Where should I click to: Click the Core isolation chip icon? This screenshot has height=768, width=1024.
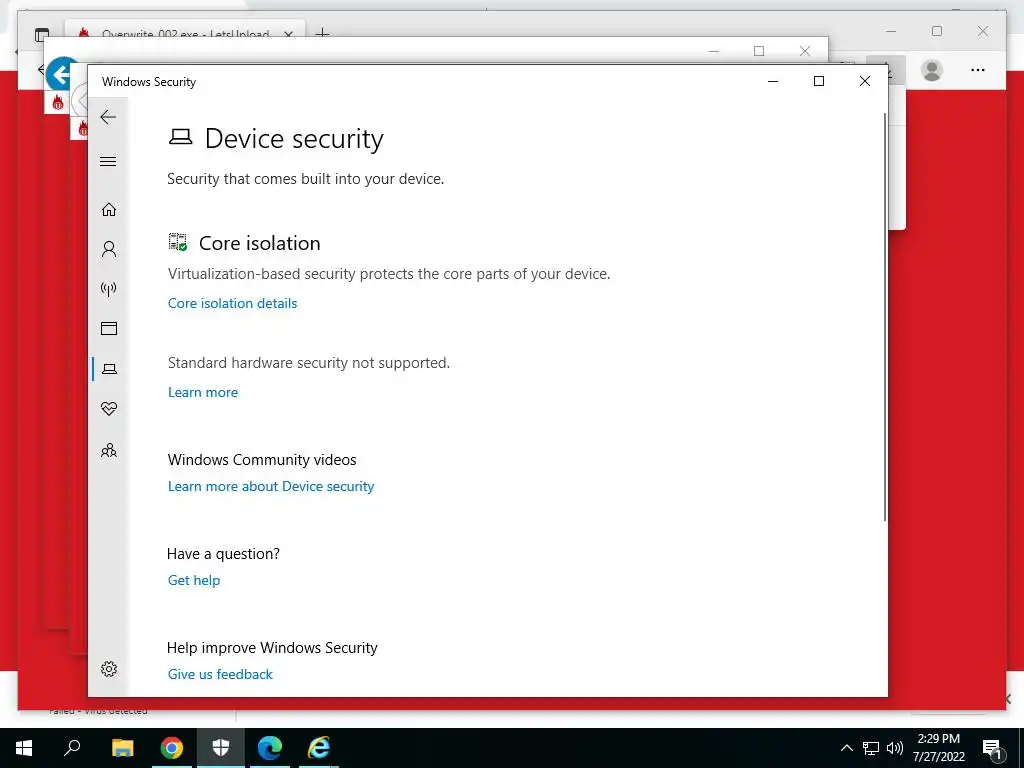pyautogui.click(x=178, y=242)
